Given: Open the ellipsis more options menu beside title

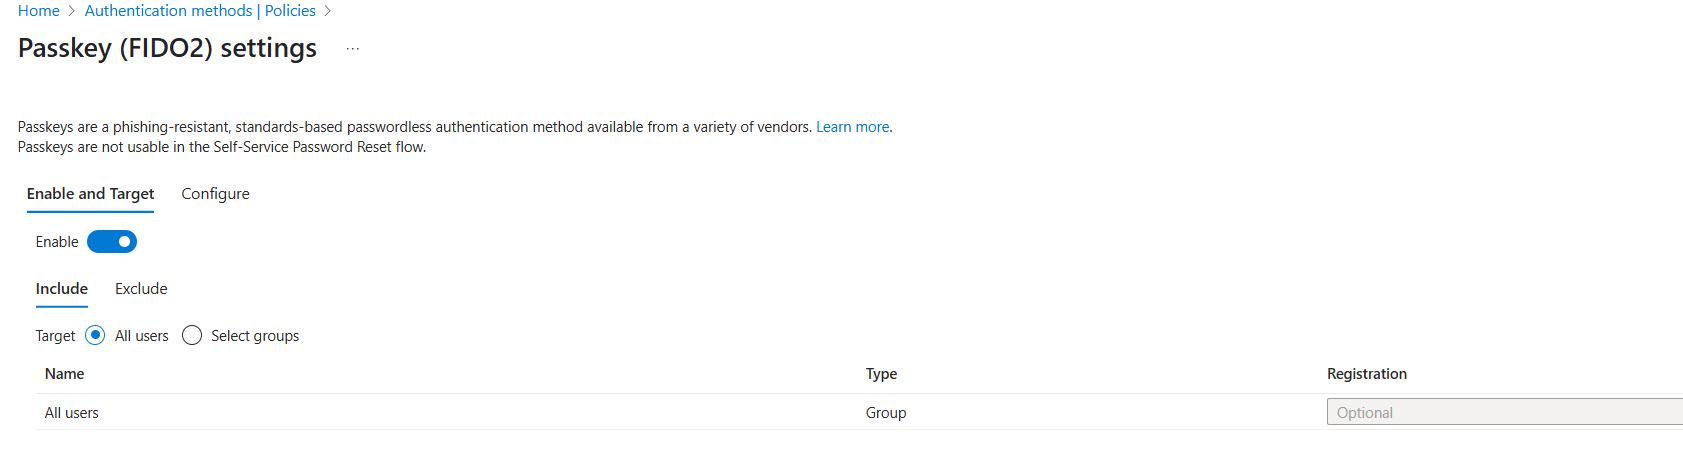Looking at the screenshot, I should point(353,48).
